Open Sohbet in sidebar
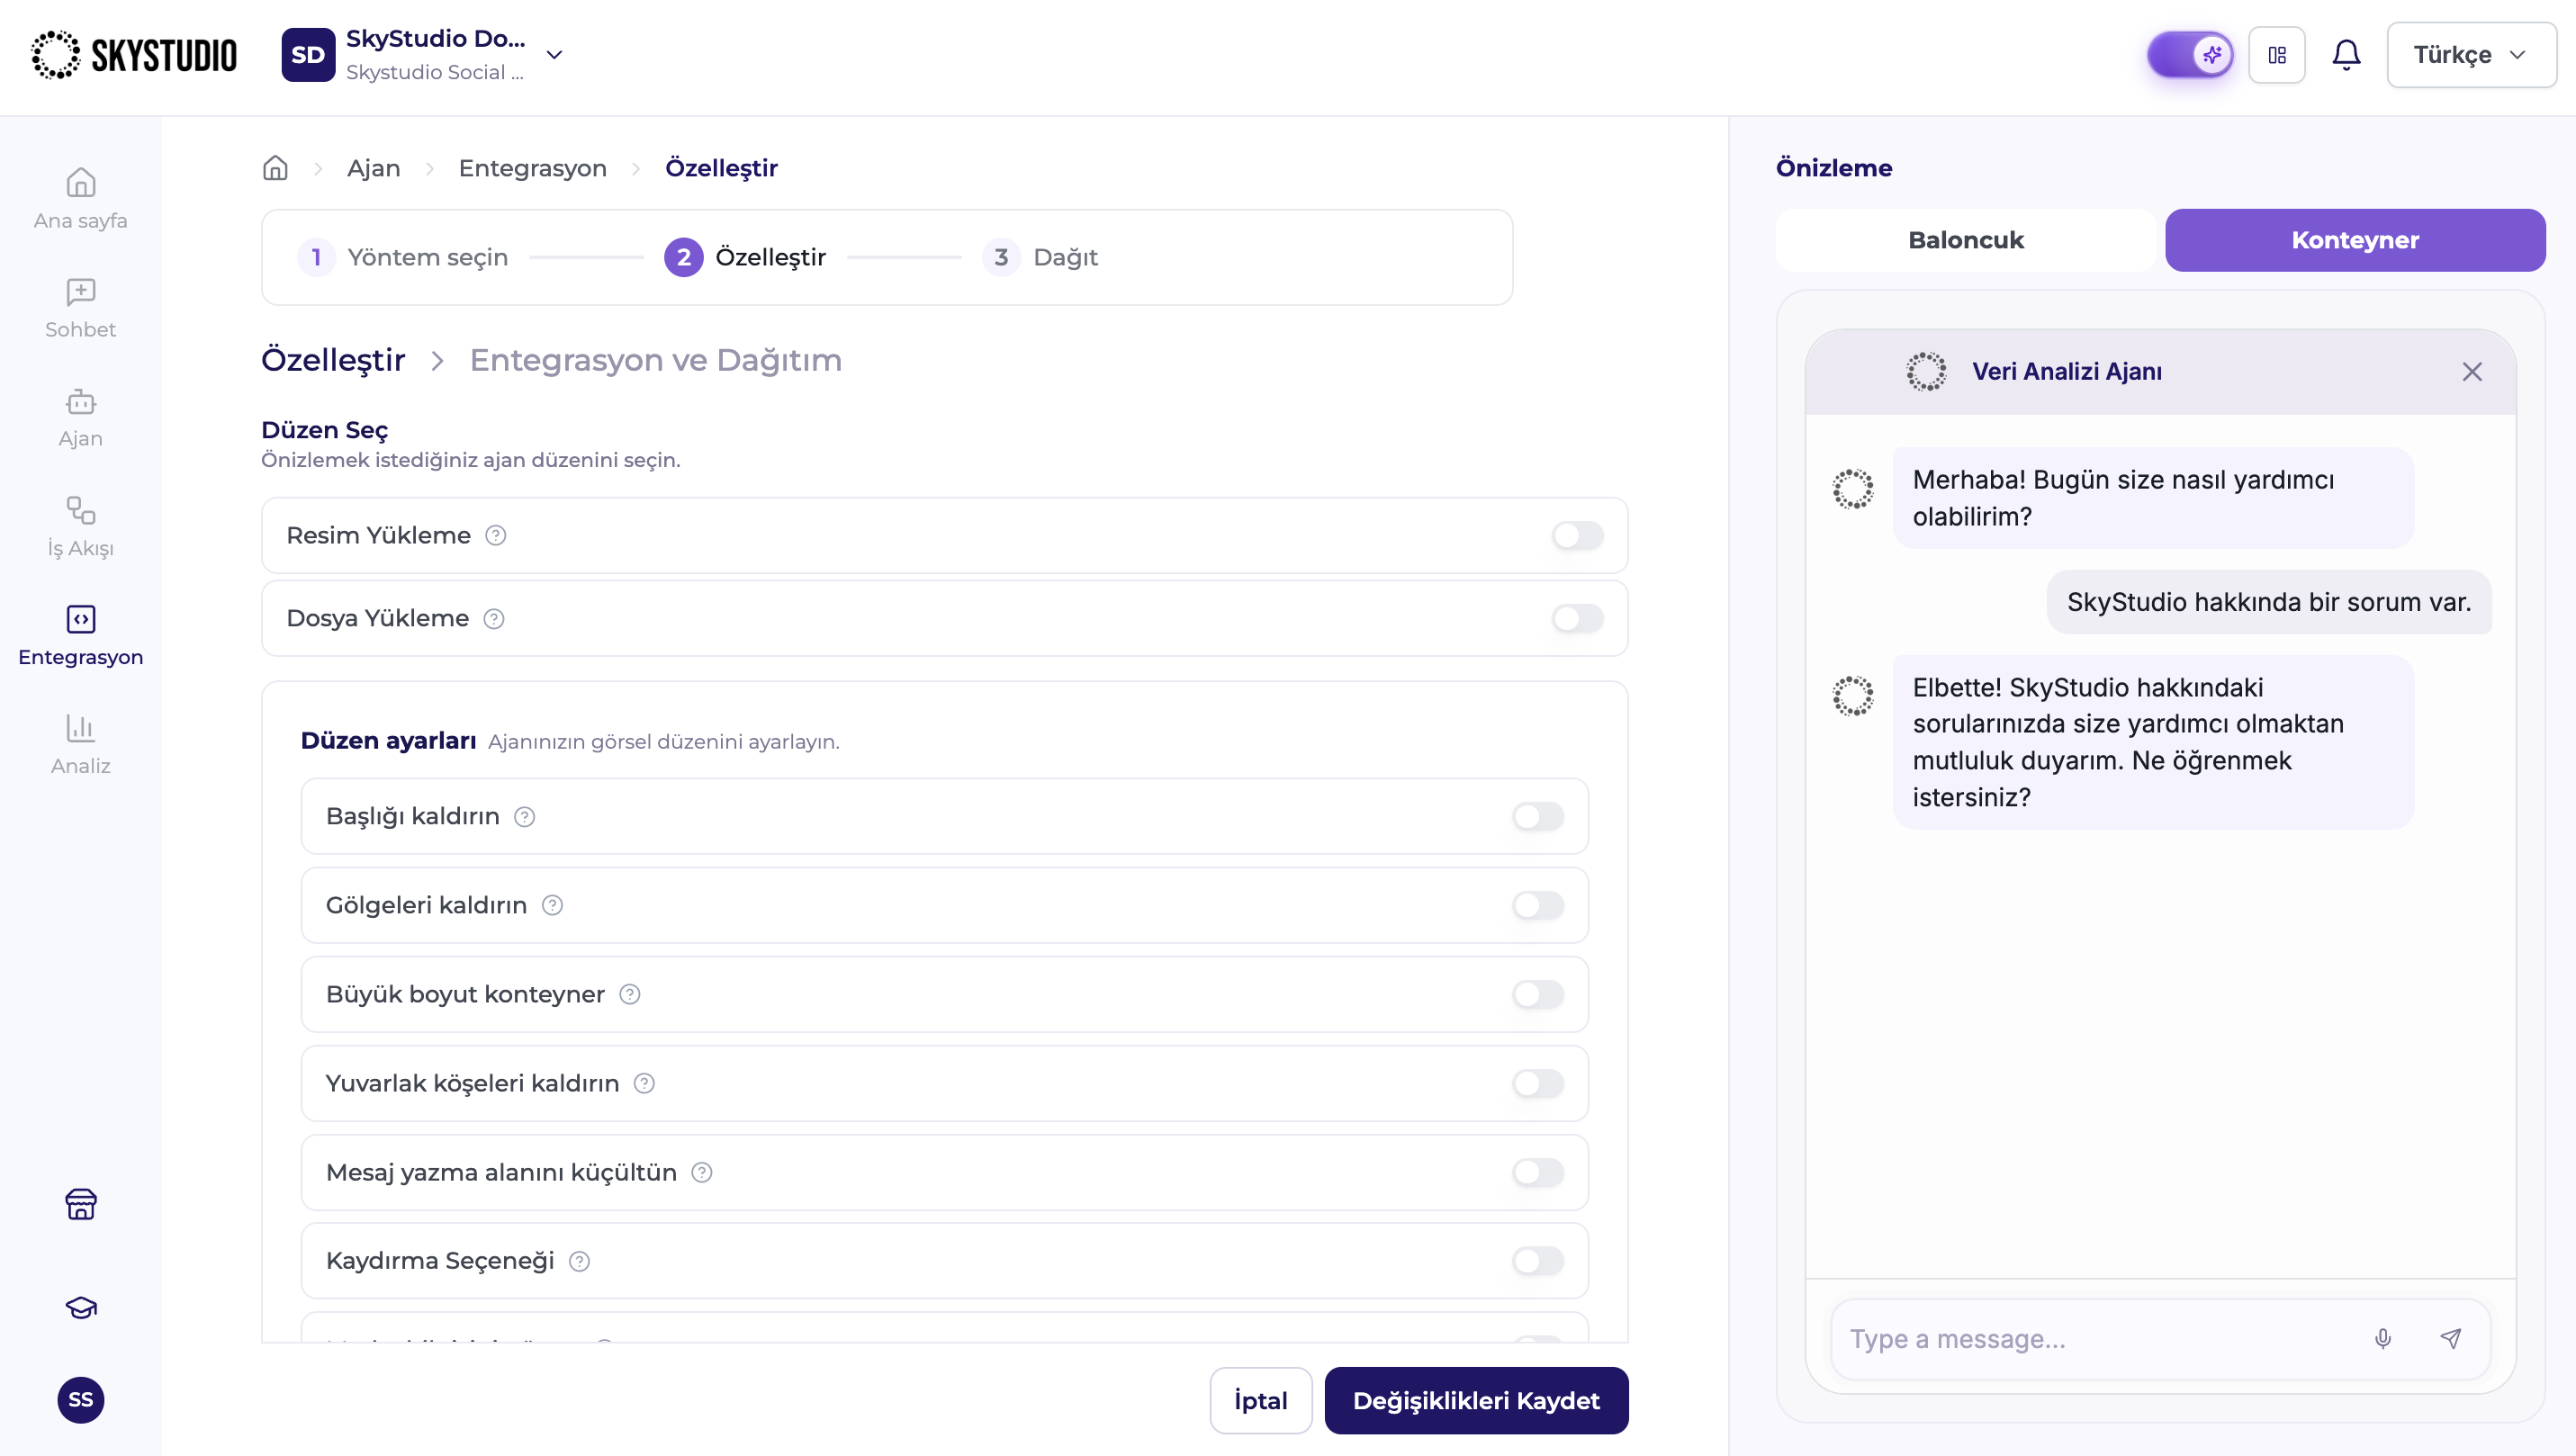 81,308
